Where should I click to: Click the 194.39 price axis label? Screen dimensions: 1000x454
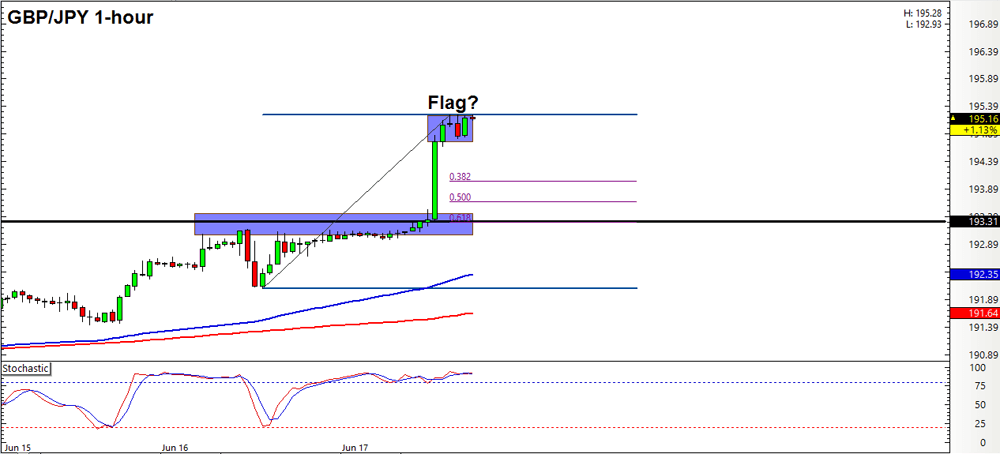tap(982, 162)
